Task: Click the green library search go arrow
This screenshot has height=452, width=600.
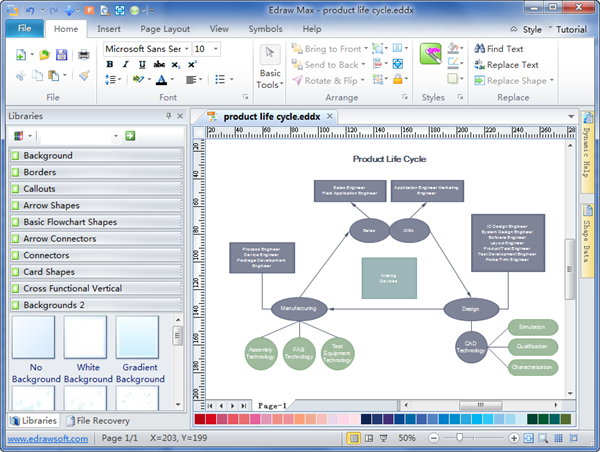Action: 130,135
